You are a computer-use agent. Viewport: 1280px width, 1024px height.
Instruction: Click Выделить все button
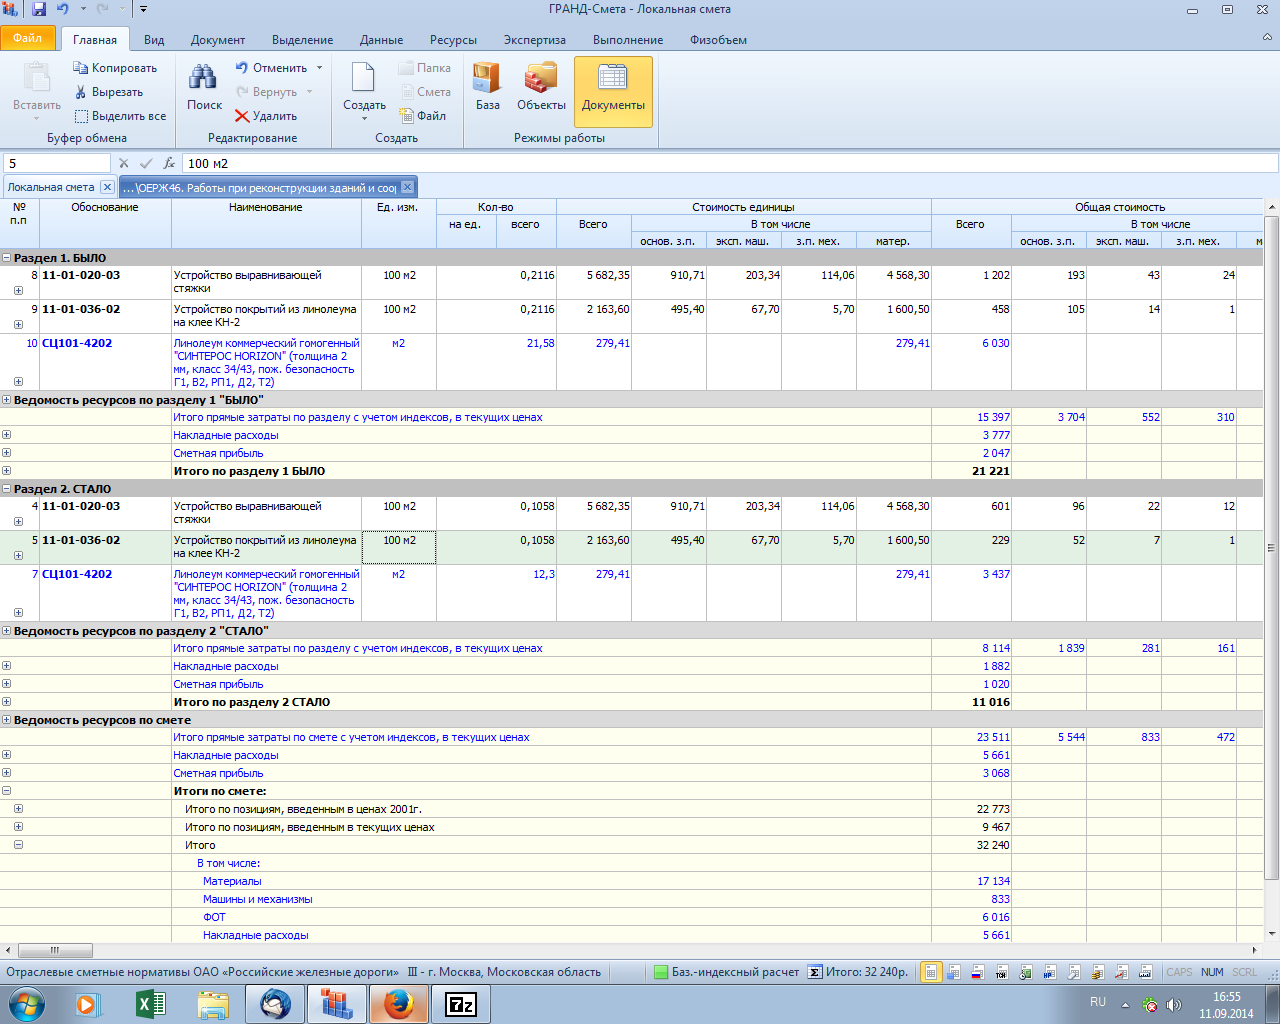point(120,116)
